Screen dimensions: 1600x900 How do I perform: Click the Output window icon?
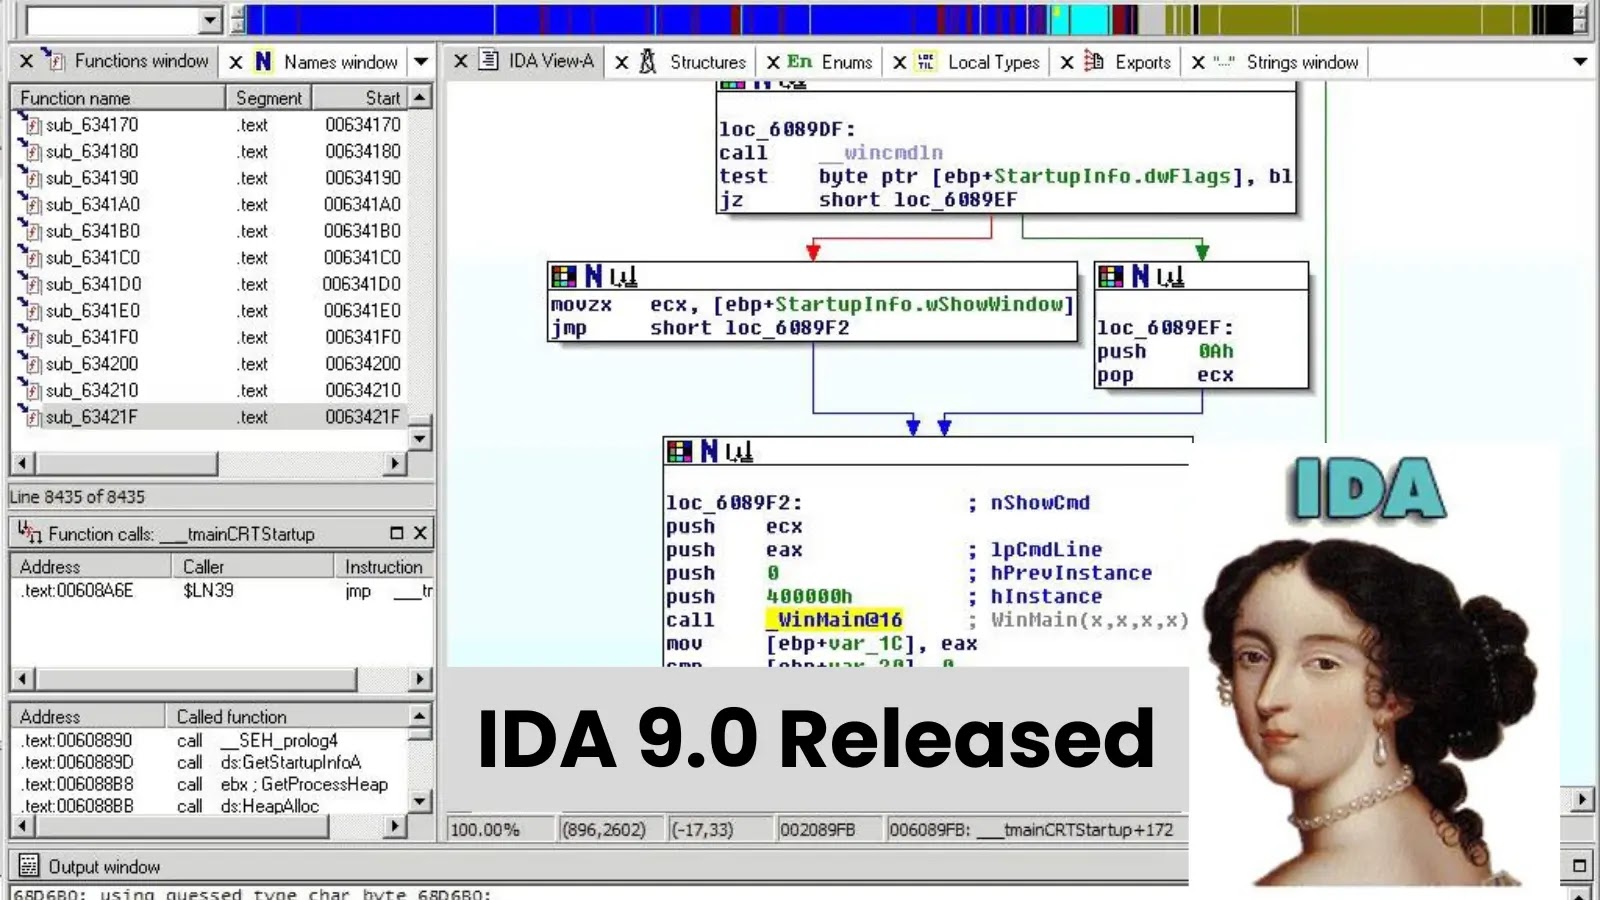click(x=29, y=866)
